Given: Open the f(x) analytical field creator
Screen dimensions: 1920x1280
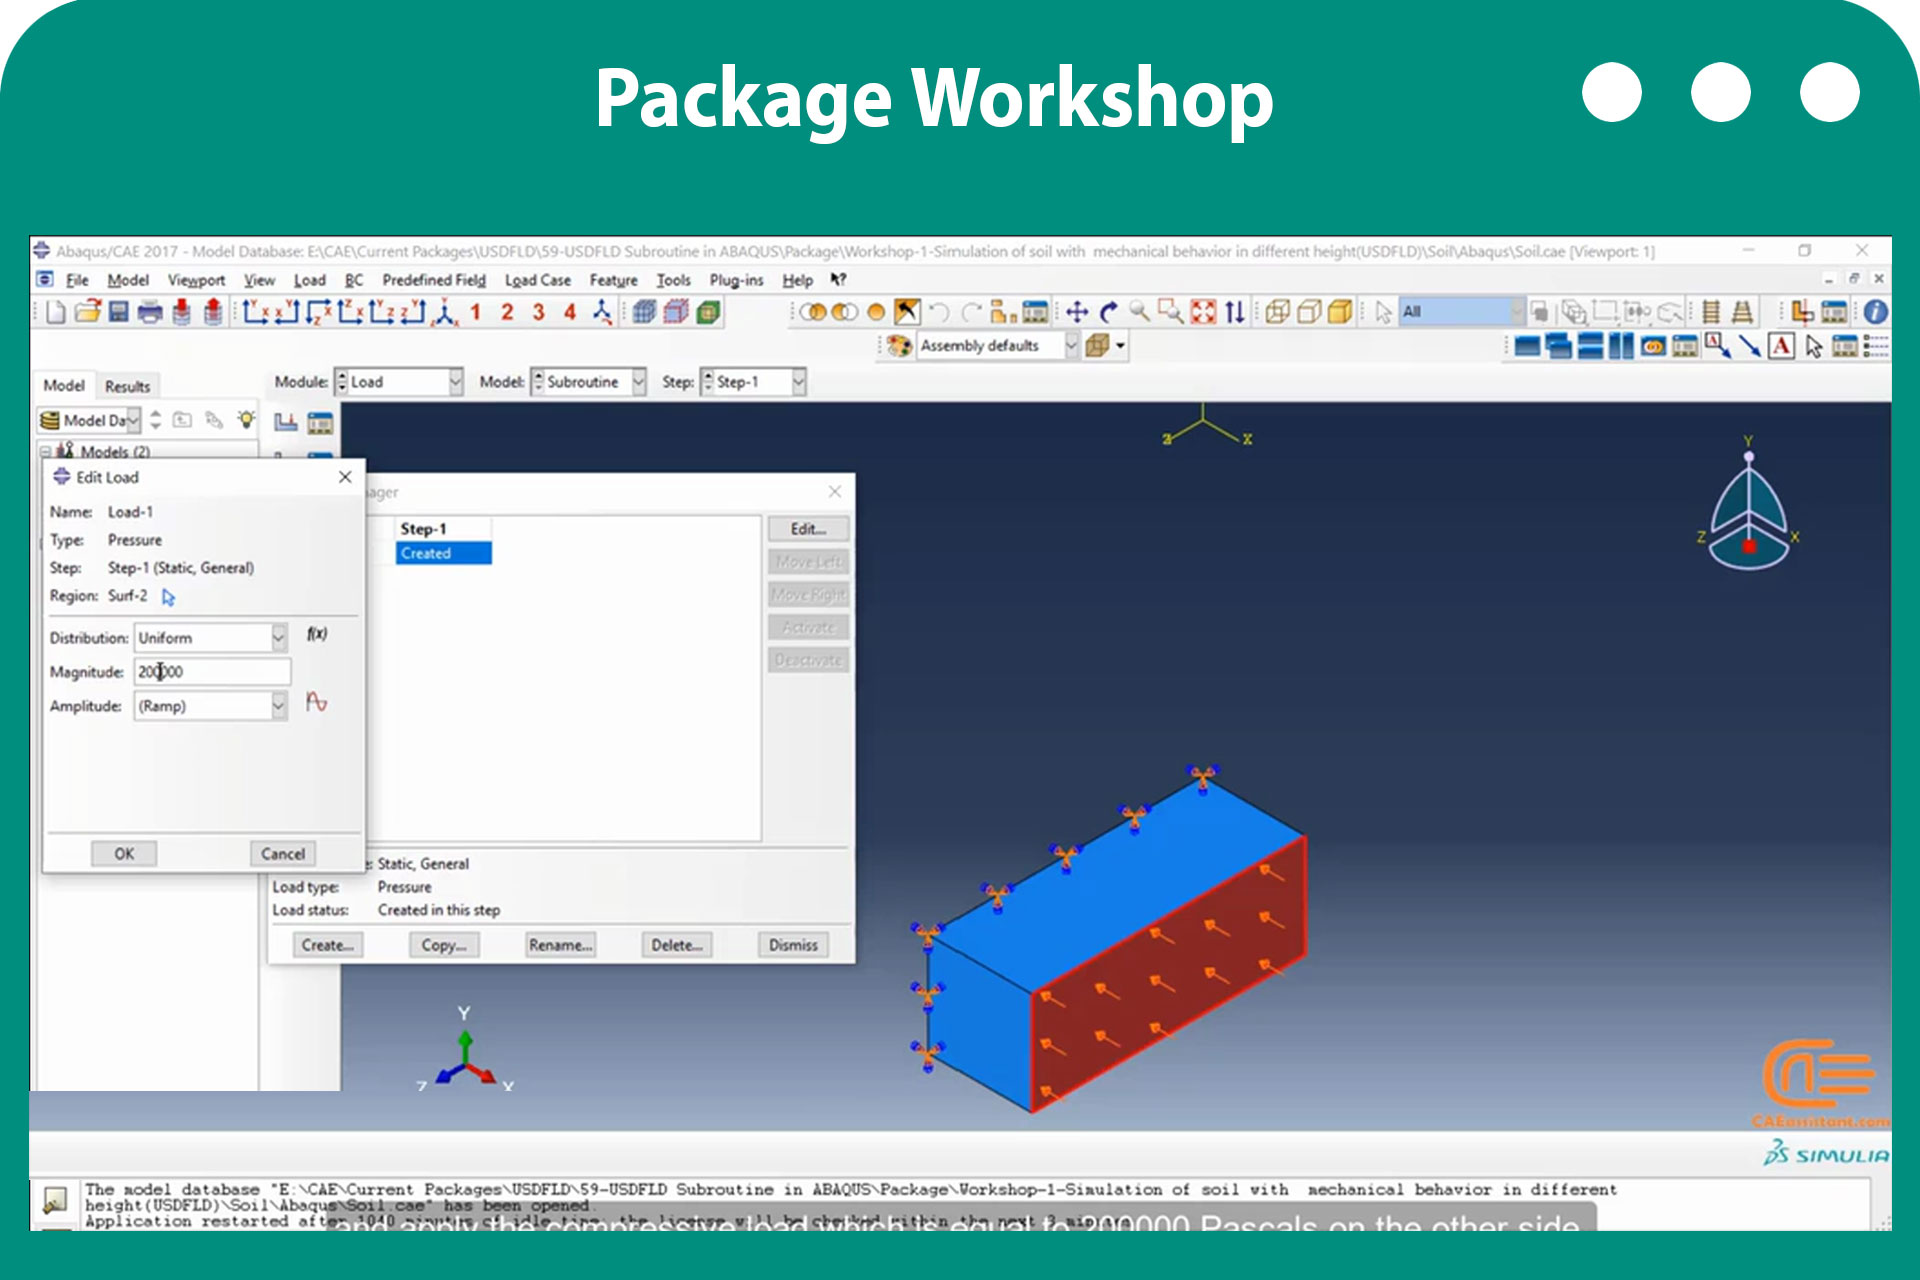Looking at the screenshot, I should (x=317, y=634).
